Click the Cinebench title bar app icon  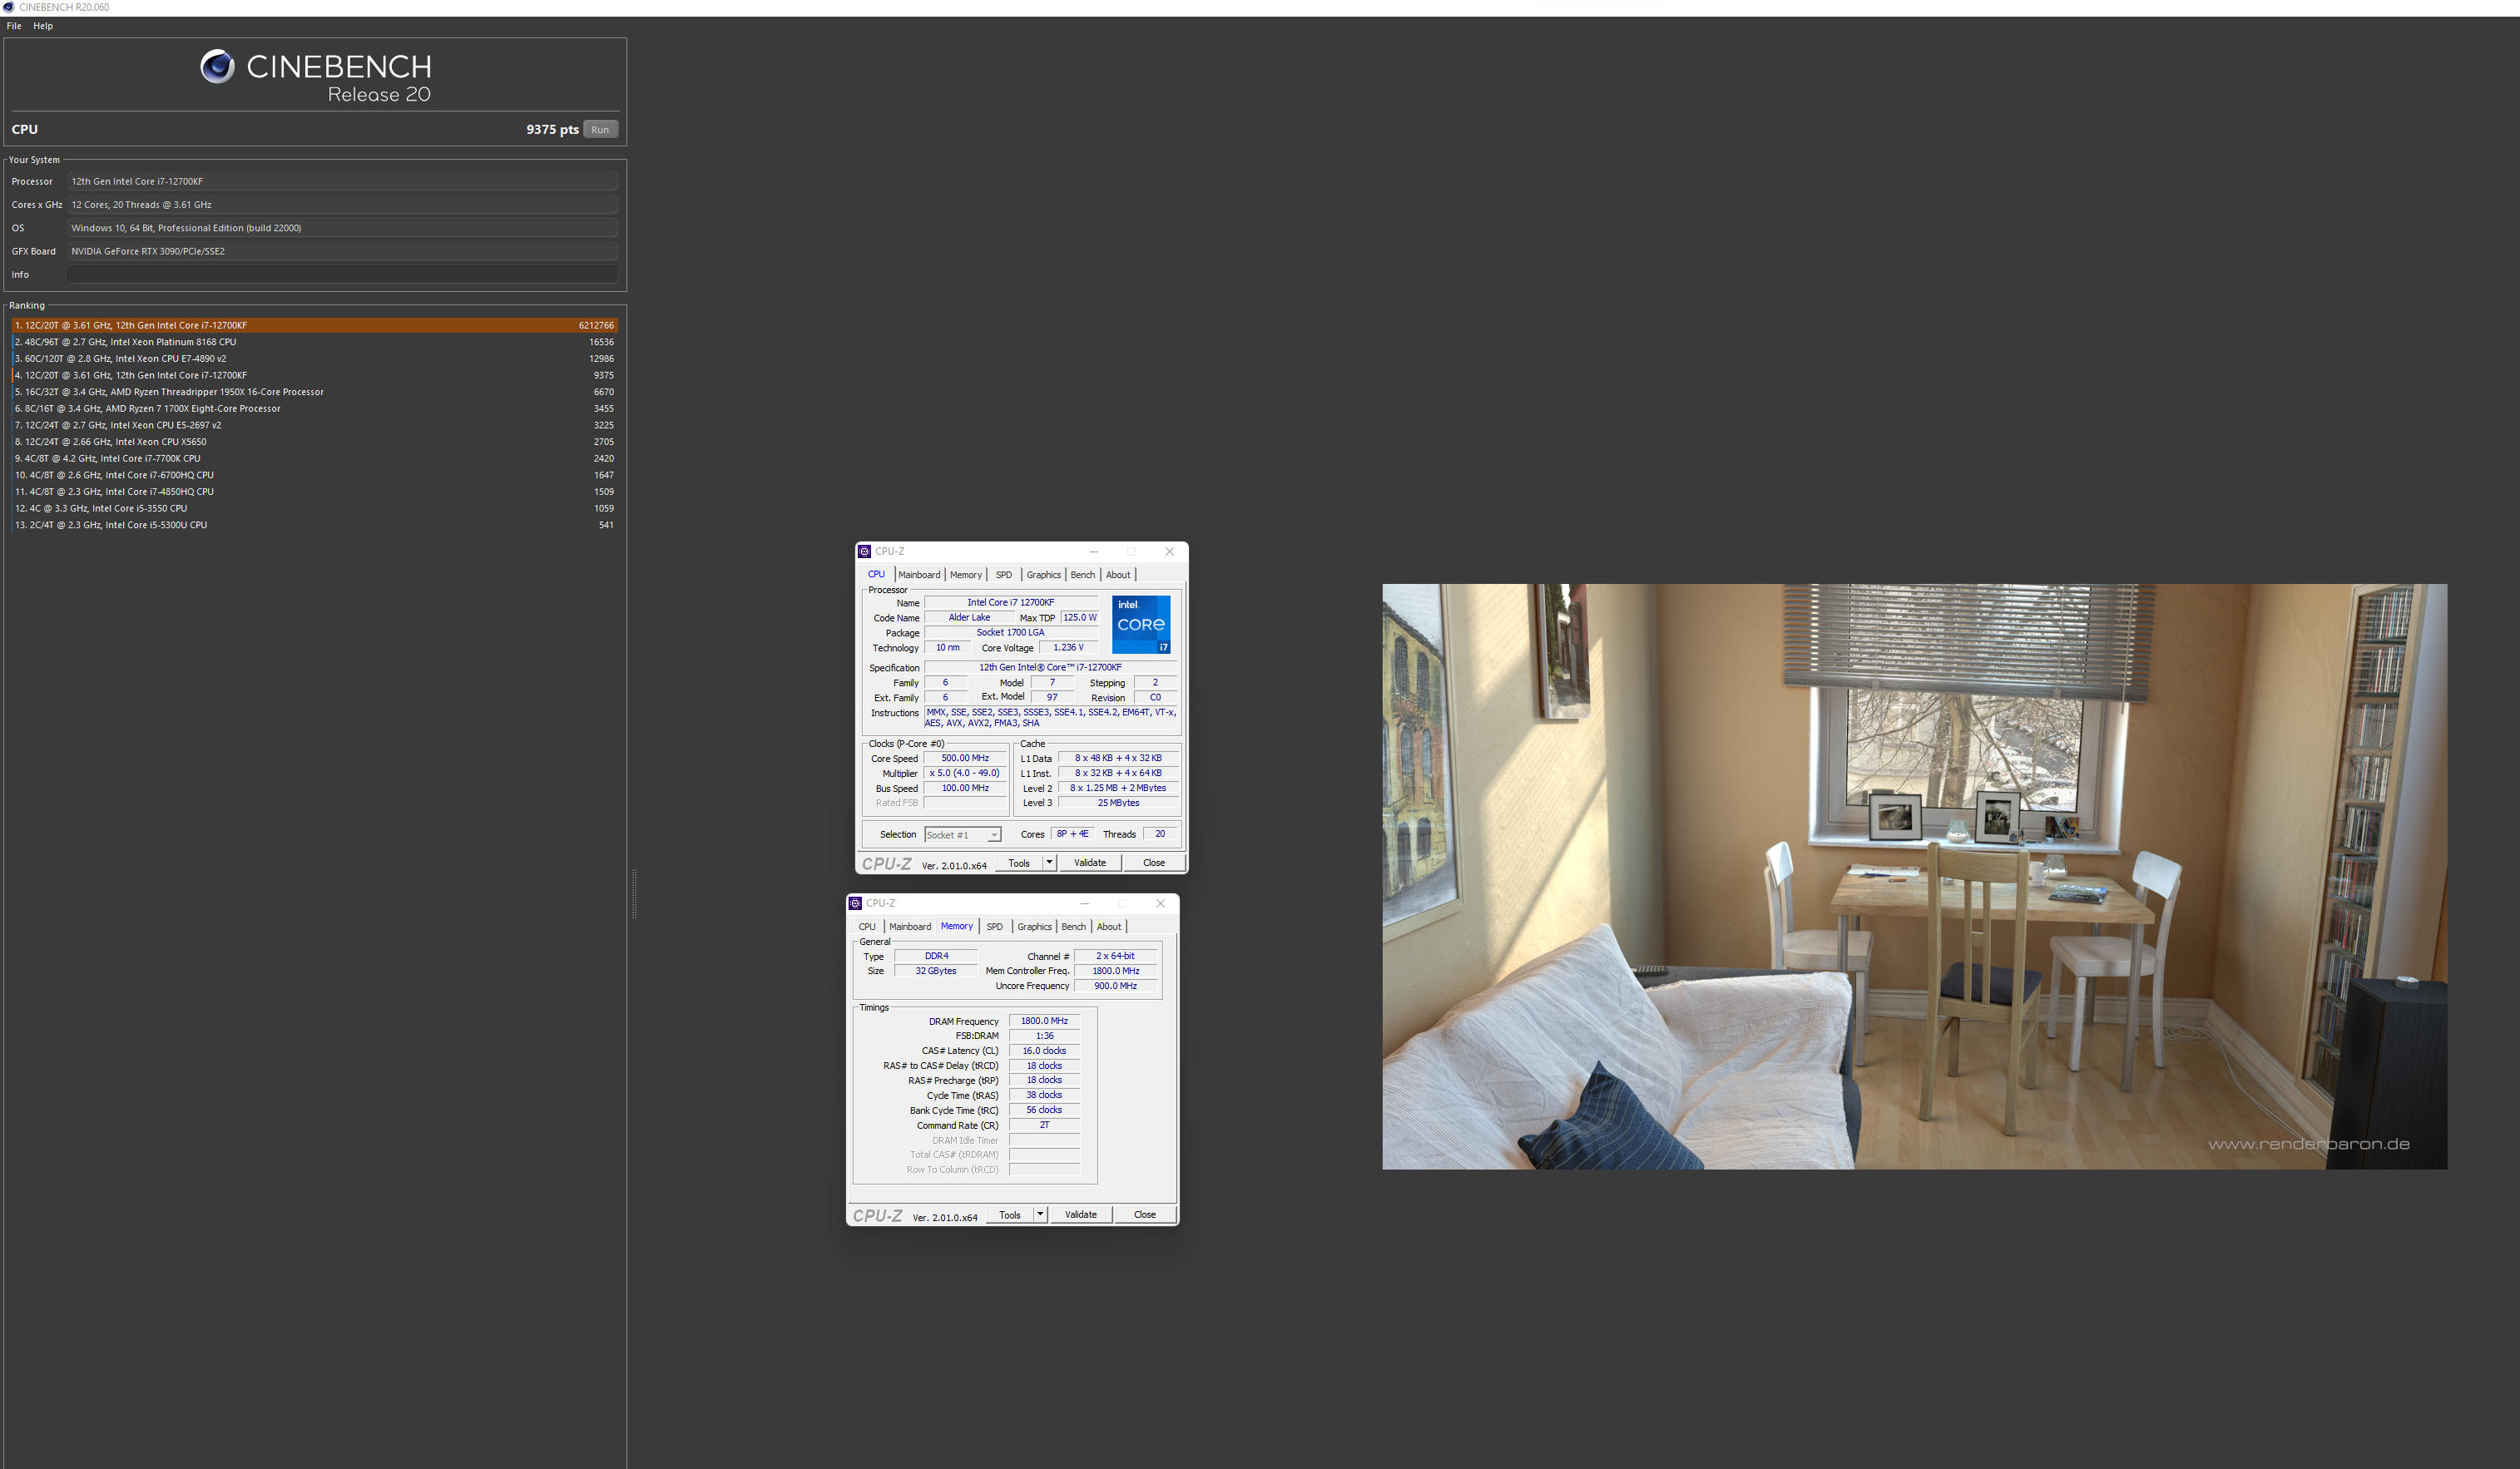coord(8,7)
